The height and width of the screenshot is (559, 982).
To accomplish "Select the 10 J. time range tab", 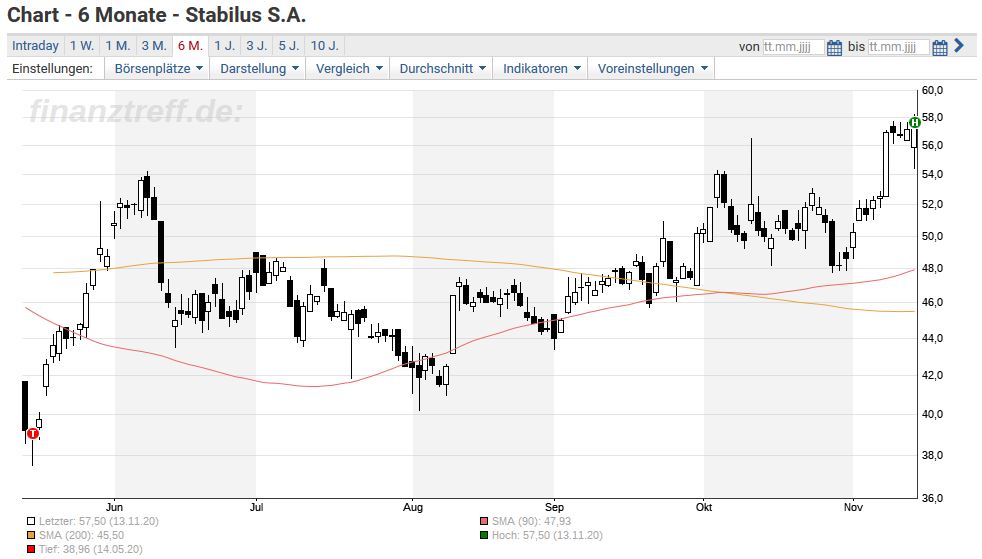I will 324,46.
